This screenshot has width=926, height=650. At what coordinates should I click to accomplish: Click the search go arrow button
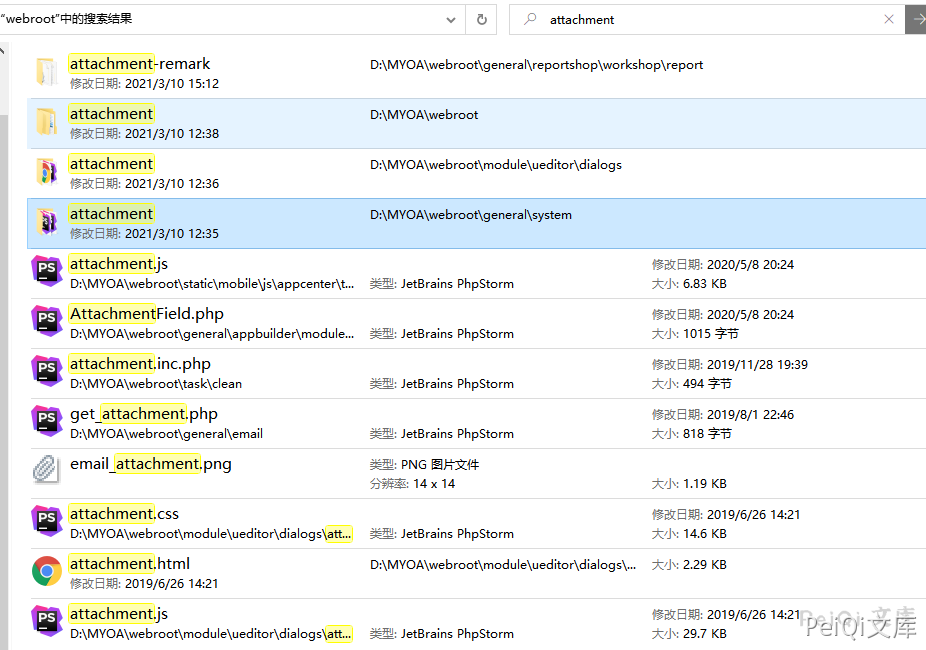(916, 19)
